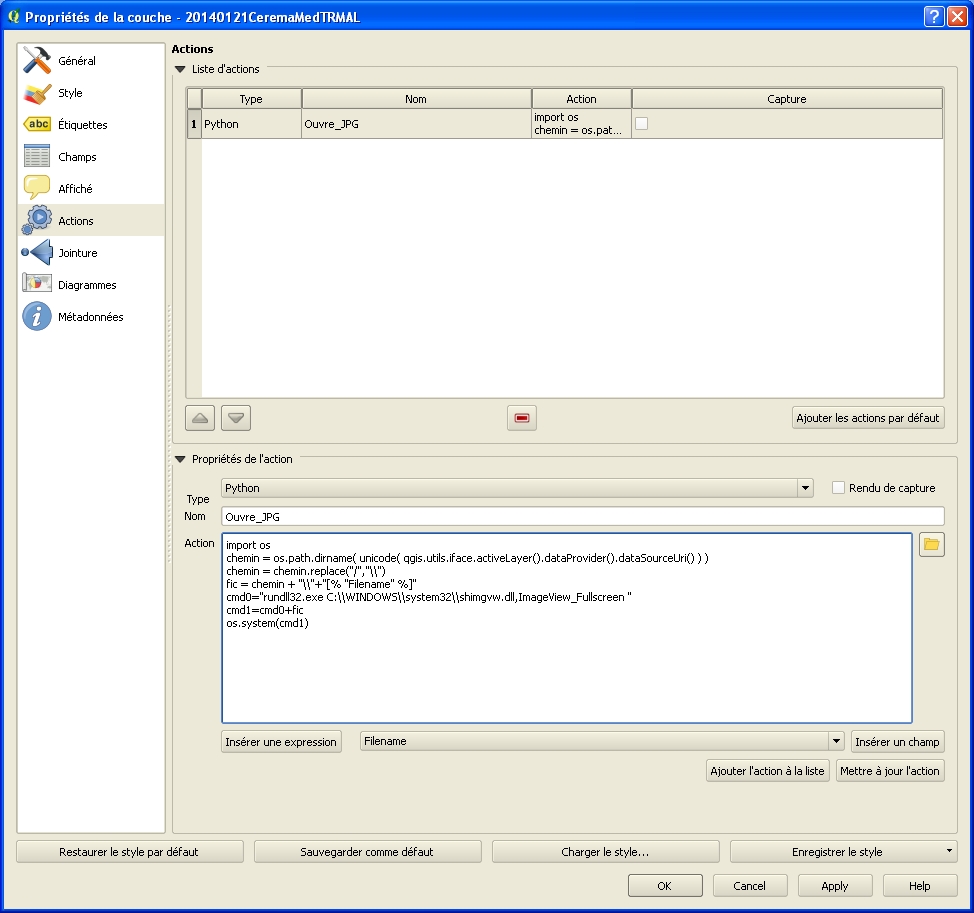Click Ajouter l'action à la liste
This screenshot has height=913, width=974.
(x=767, y=771)
